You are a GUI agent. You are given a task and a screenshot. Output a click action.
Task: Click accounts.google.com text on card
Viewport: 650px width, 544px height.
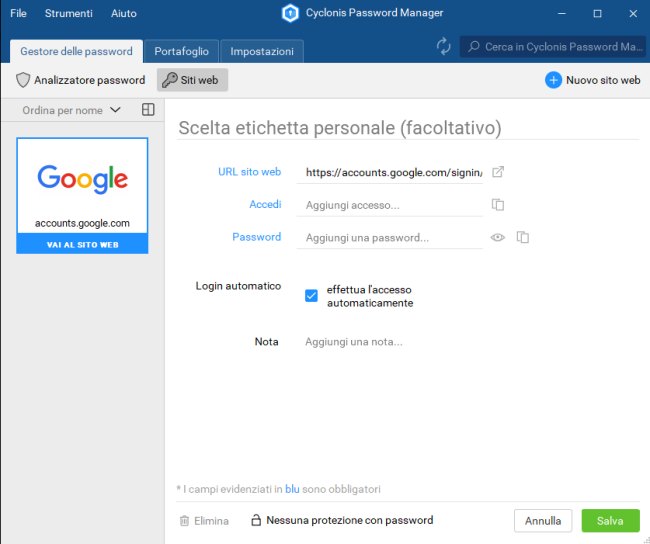click(82, 223)
